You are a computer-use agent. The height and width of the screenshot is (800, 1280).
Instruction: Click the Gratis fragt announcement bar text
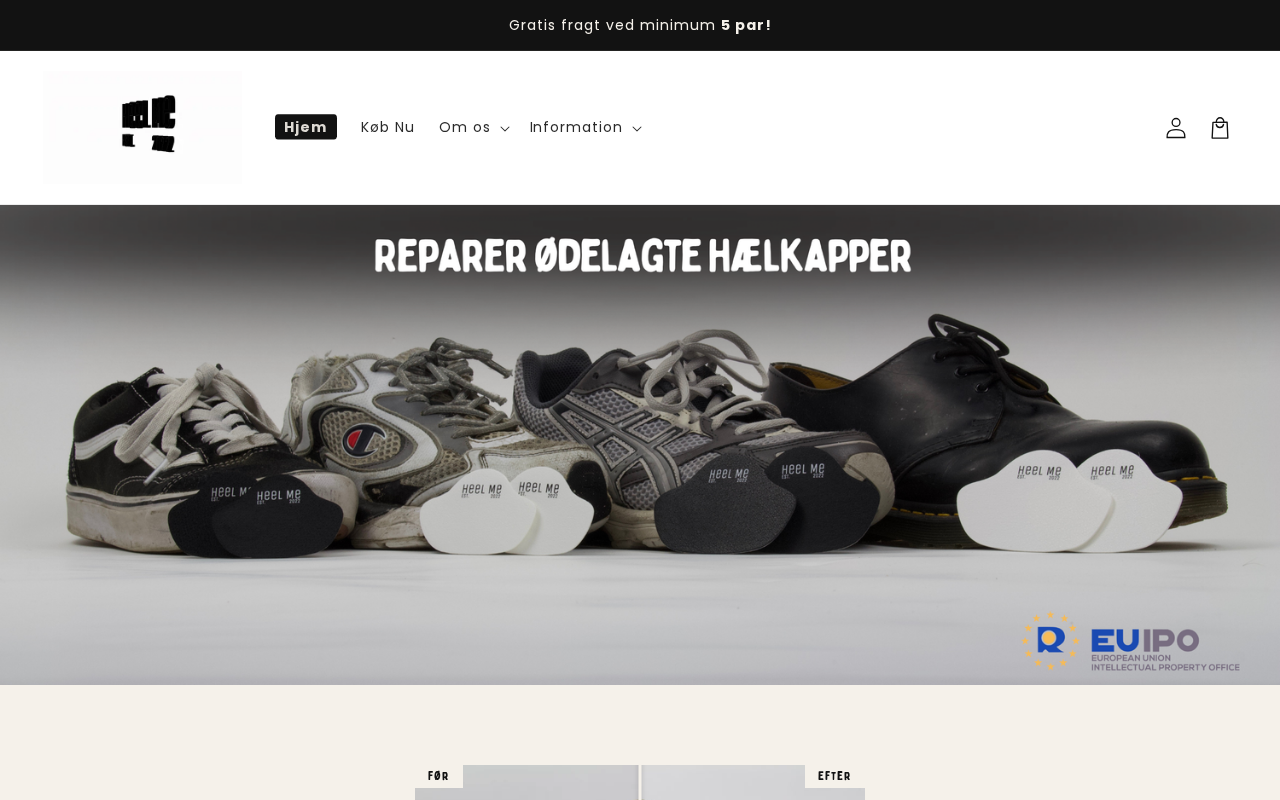point(640,25)
